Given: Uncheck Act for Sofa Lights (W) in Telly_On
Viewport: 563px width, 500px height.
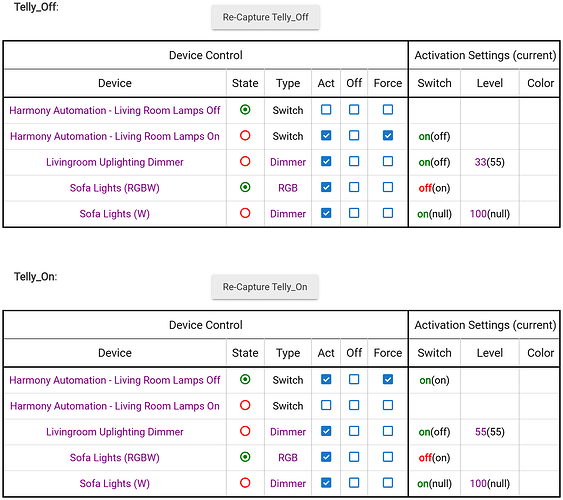Looking at the screenshot, I should pyautogui.click(x=326, y=483).
